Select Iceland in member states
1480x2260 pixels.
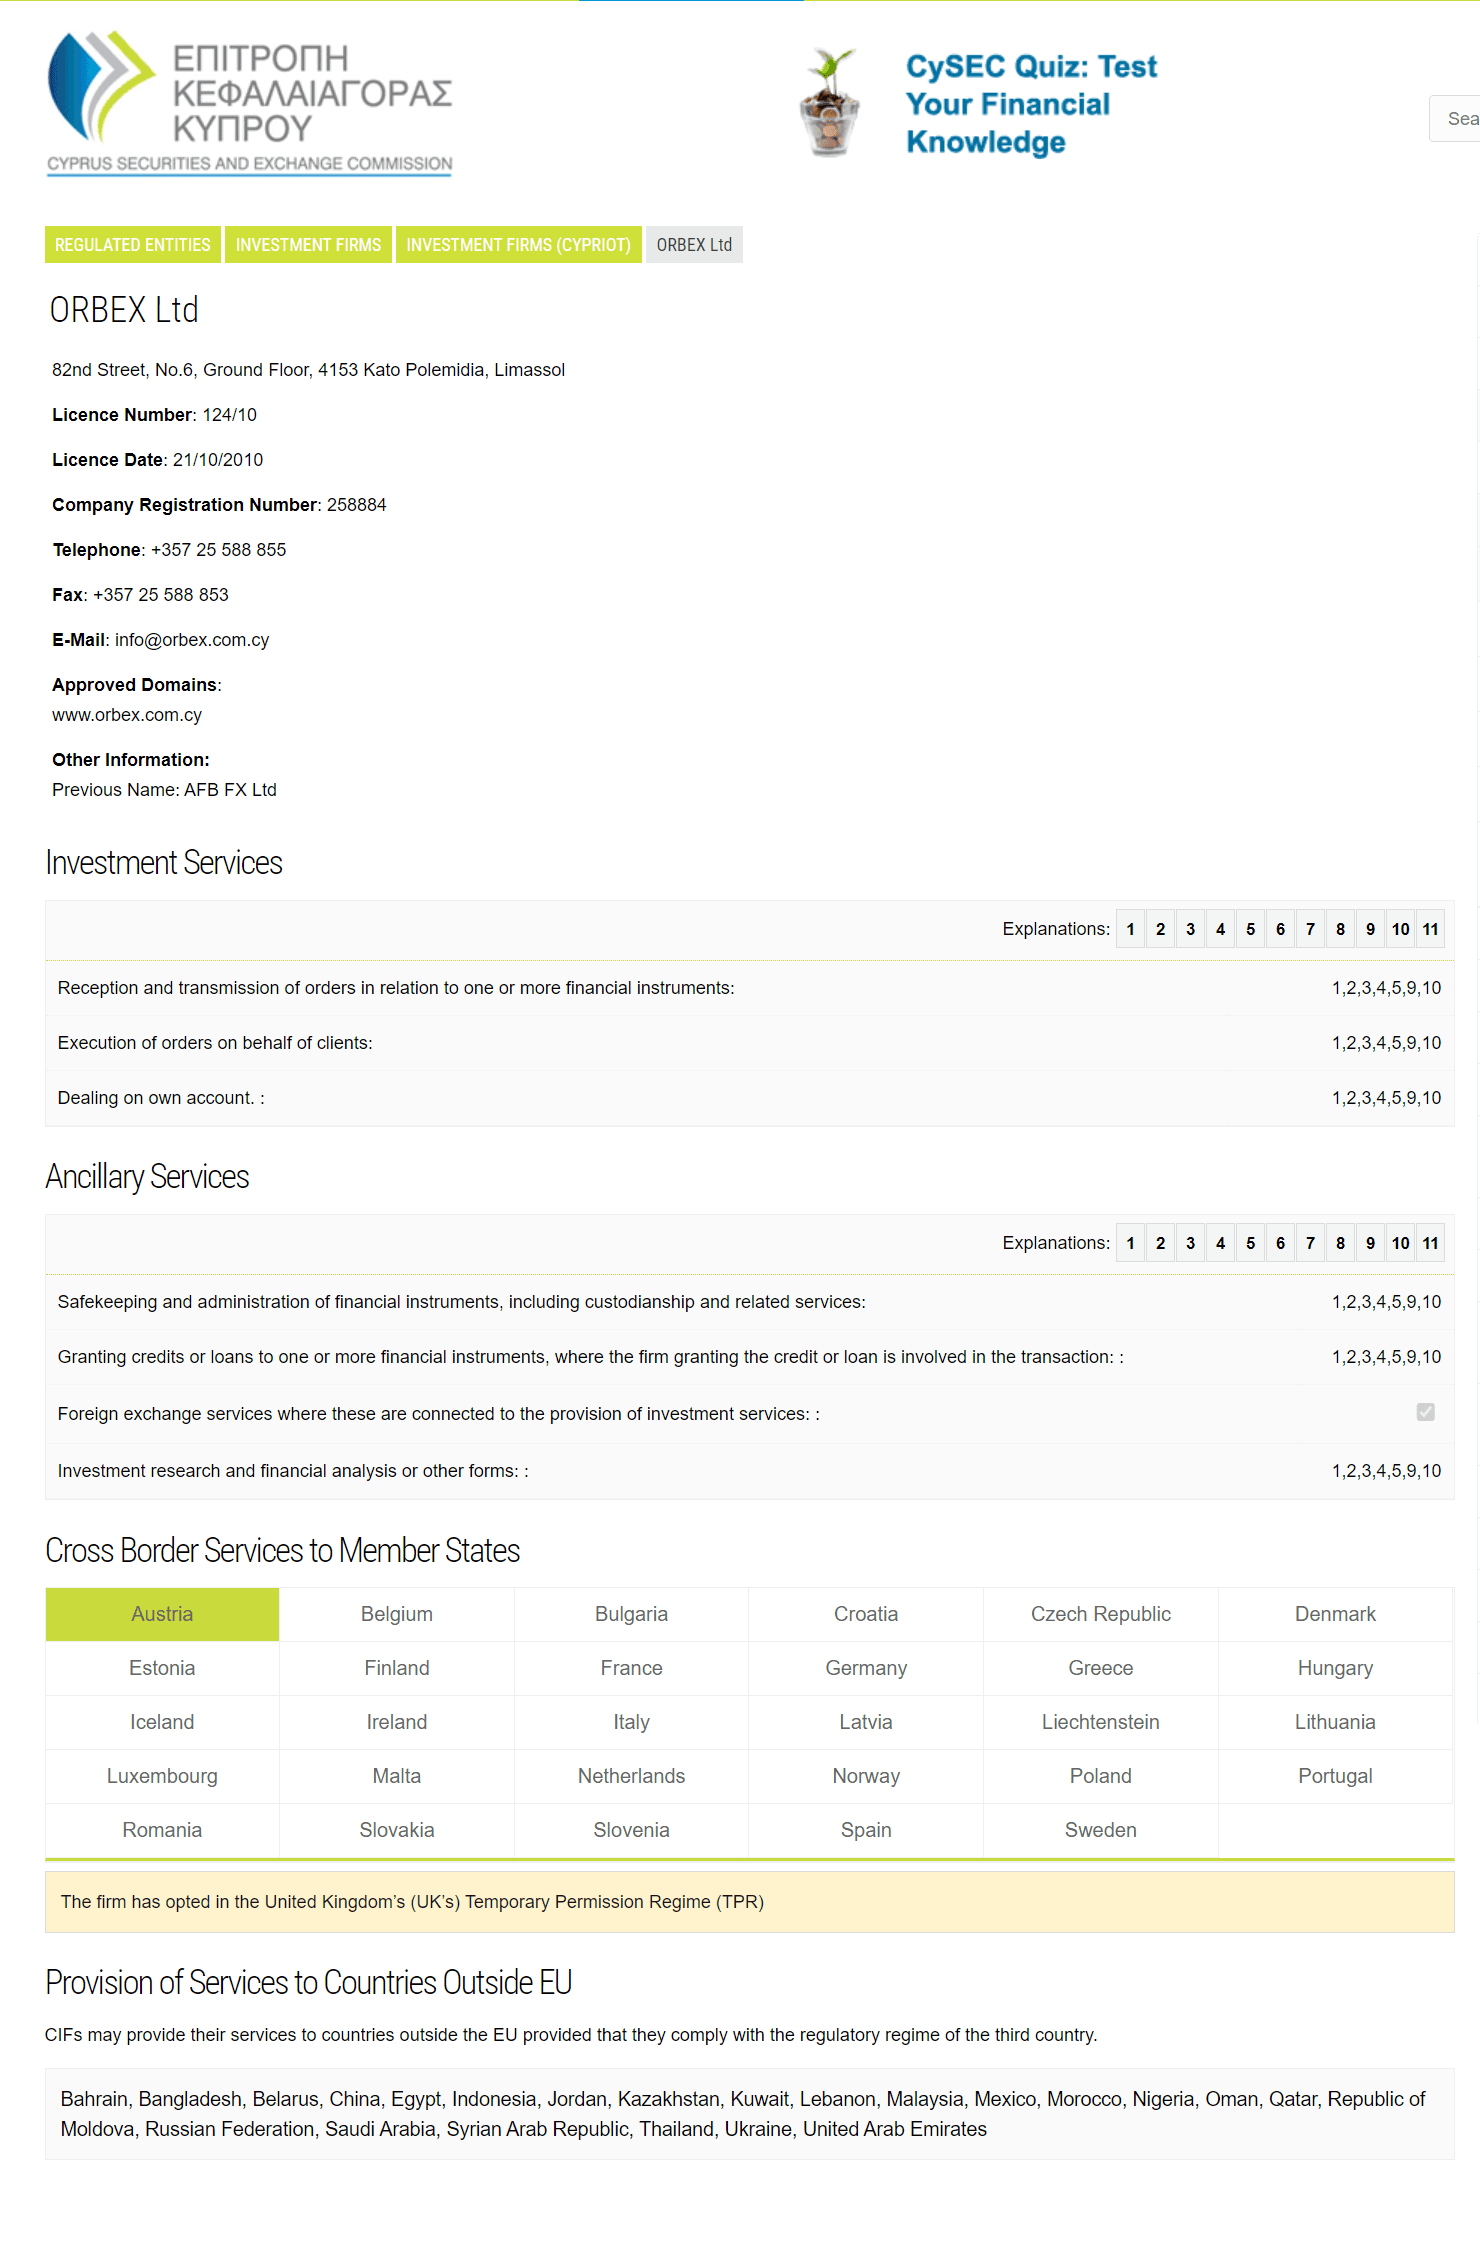coord(162,1722)
